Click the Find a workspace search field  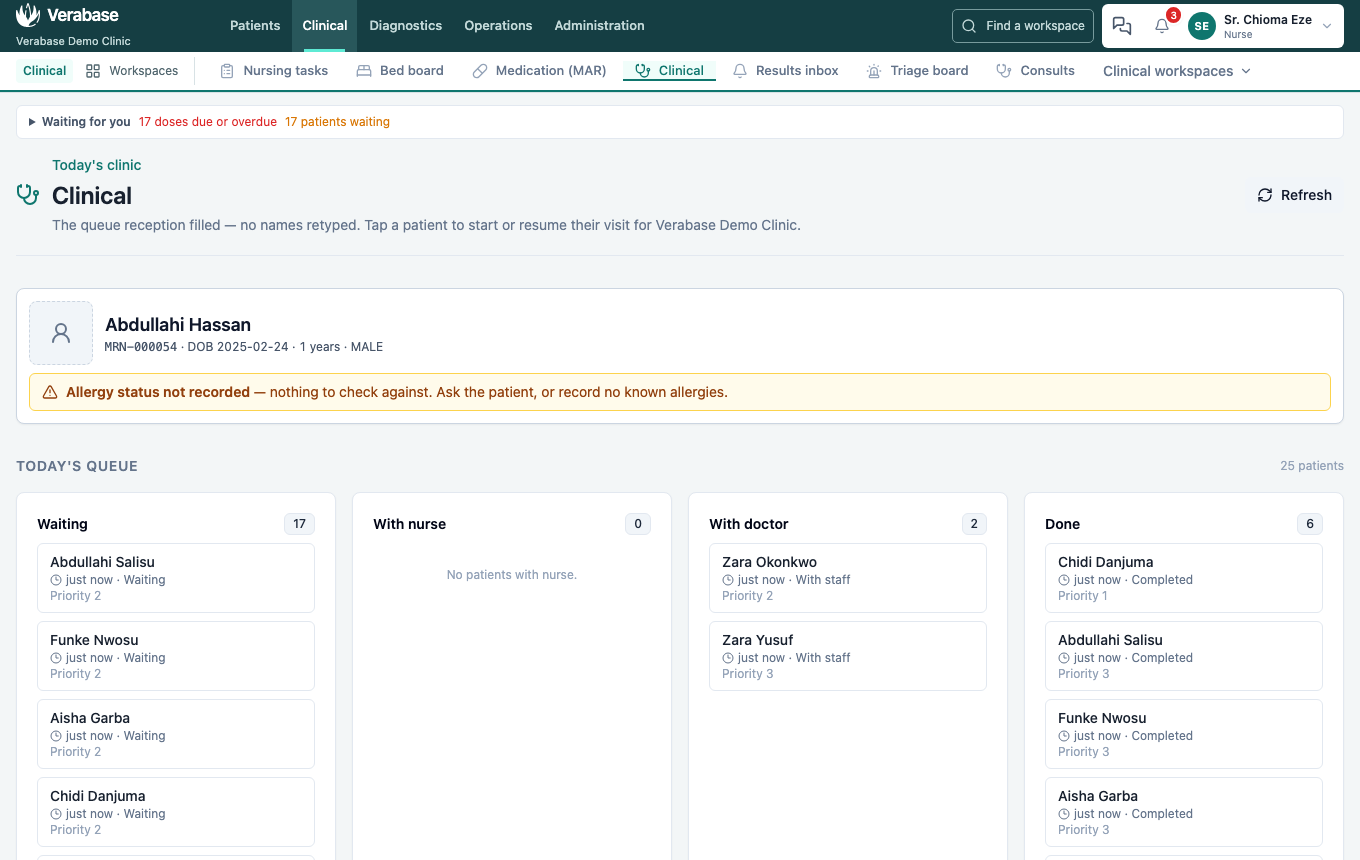click(x=1023, y=26)
